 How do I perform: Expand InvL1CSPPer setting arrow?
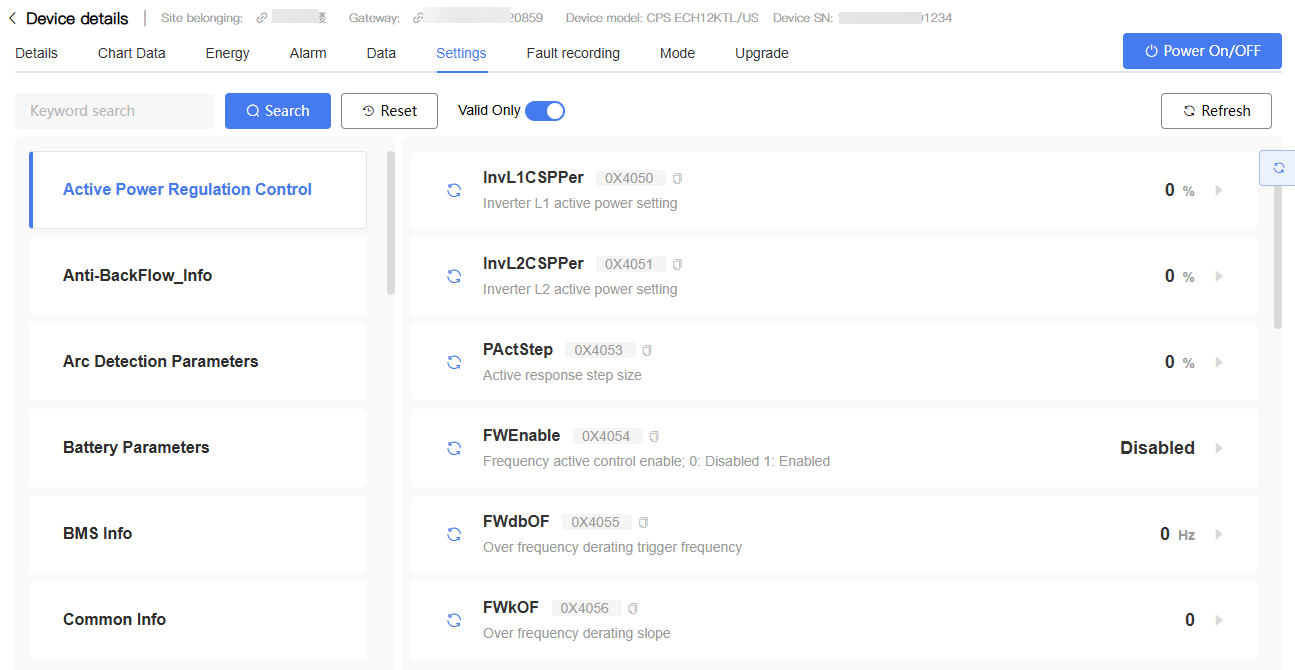pos(1219,190)
